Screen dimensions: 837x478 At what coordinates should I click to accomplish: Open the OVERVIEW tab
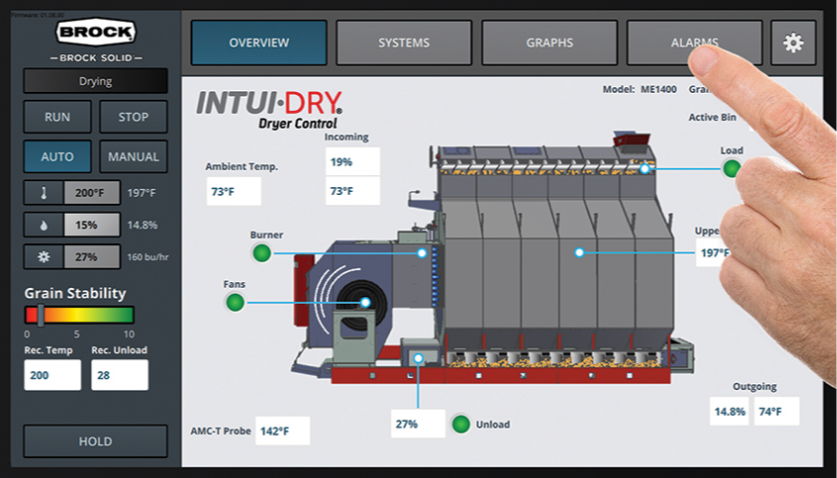coord(259,43)
